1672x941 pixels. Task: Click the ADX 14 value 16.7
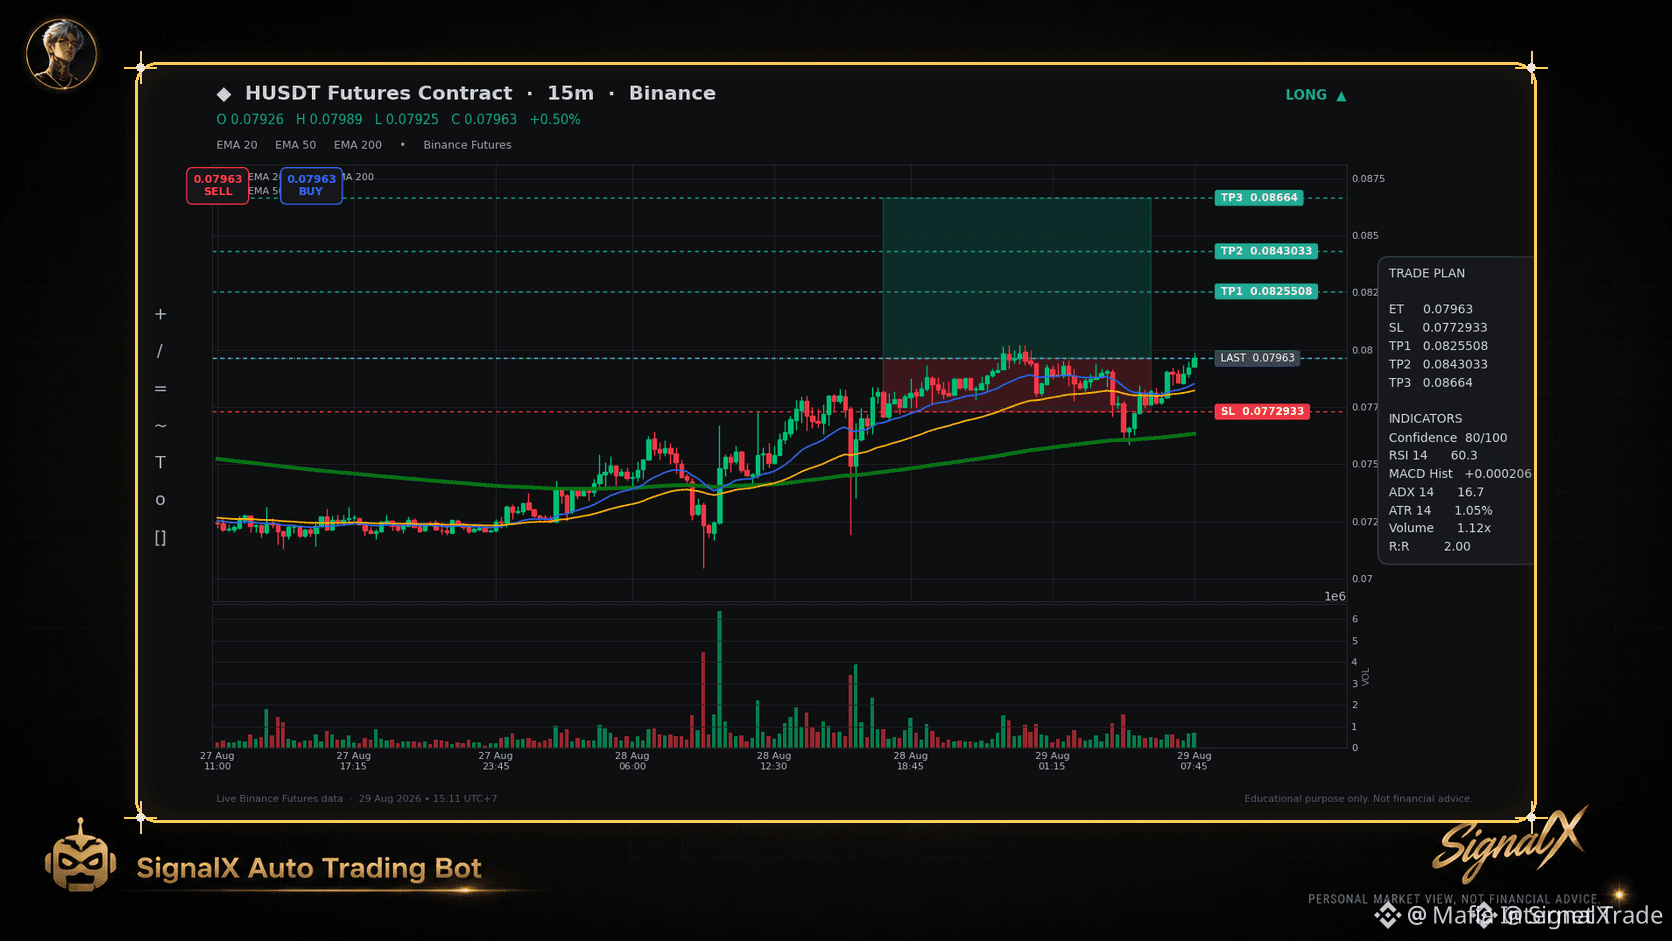point(1470,492)
